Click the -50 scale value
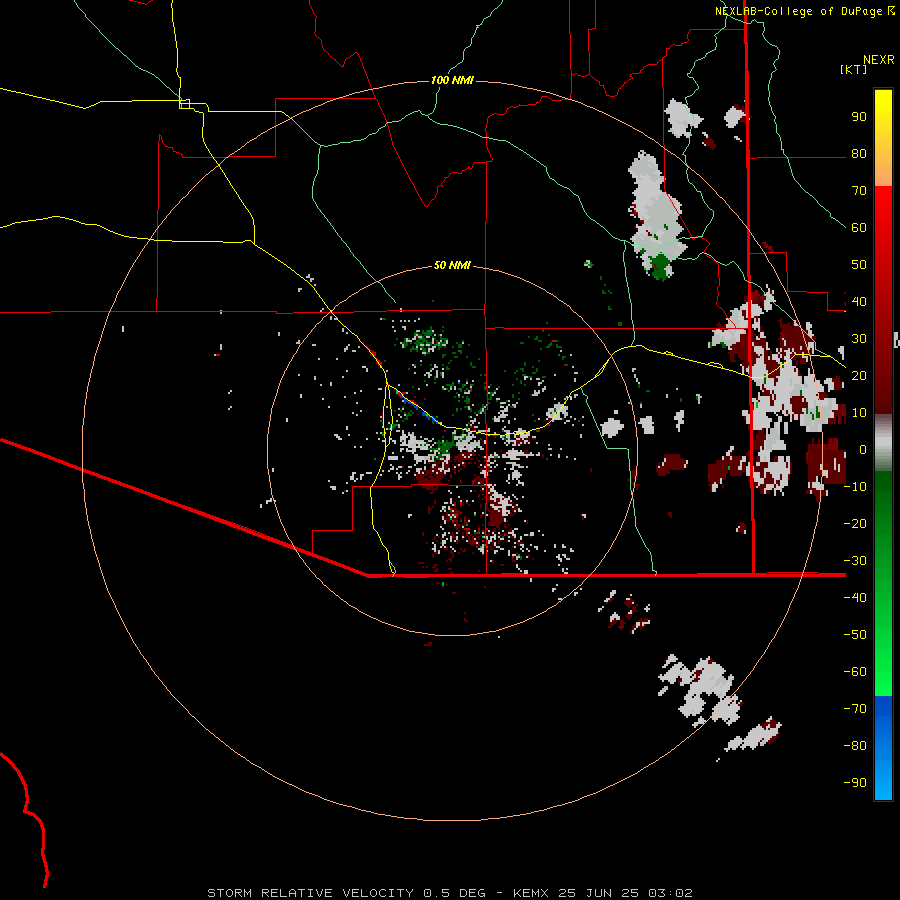Image resolution: width=900 pixels, height=900 pixels. click(x=855, y=635)
